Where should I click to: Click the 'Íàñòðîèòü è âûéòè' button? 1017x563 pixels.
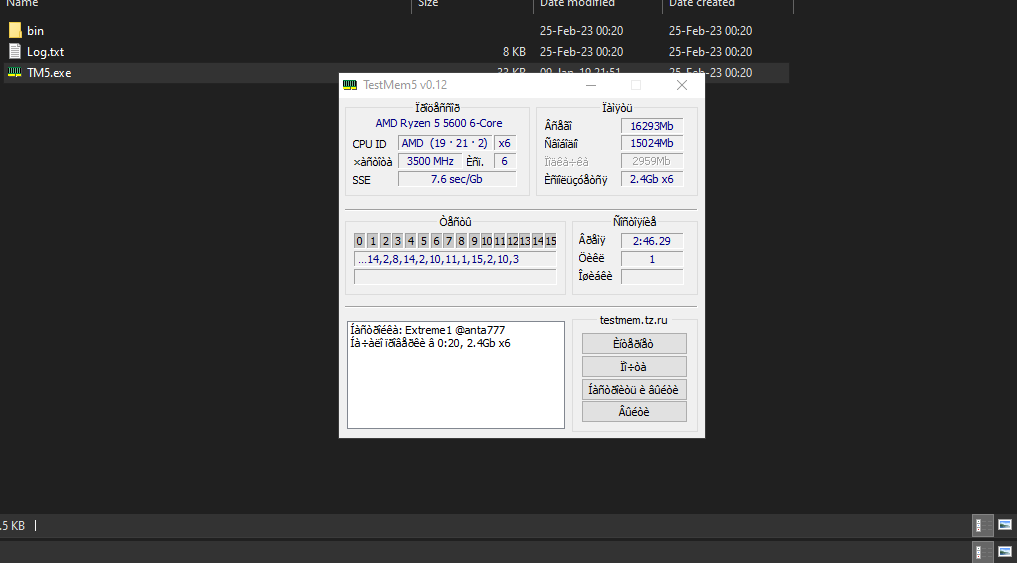(x=634, y=389)
